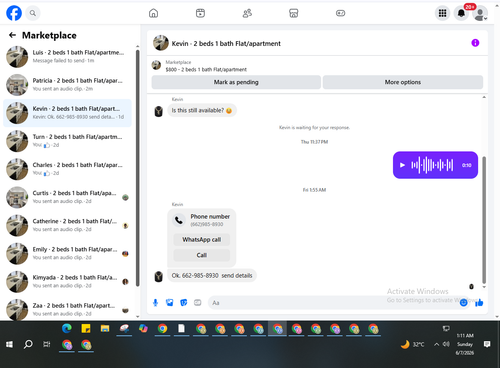Screen dimensions: 500x368
Task: Open the emoji picker in message box
Action: pyautogui.click(x=463, y=303)
